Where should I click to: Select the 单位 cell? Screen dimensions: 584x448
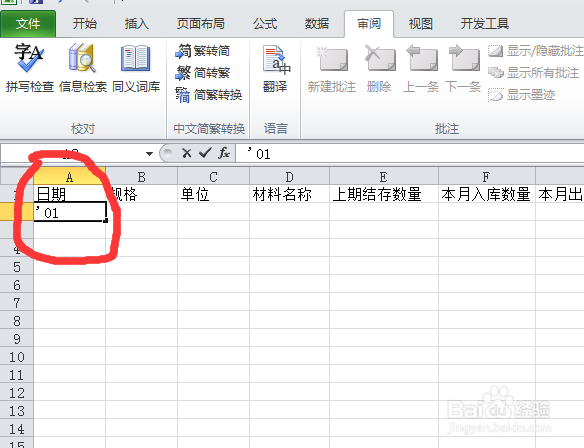tap(213, 194)
